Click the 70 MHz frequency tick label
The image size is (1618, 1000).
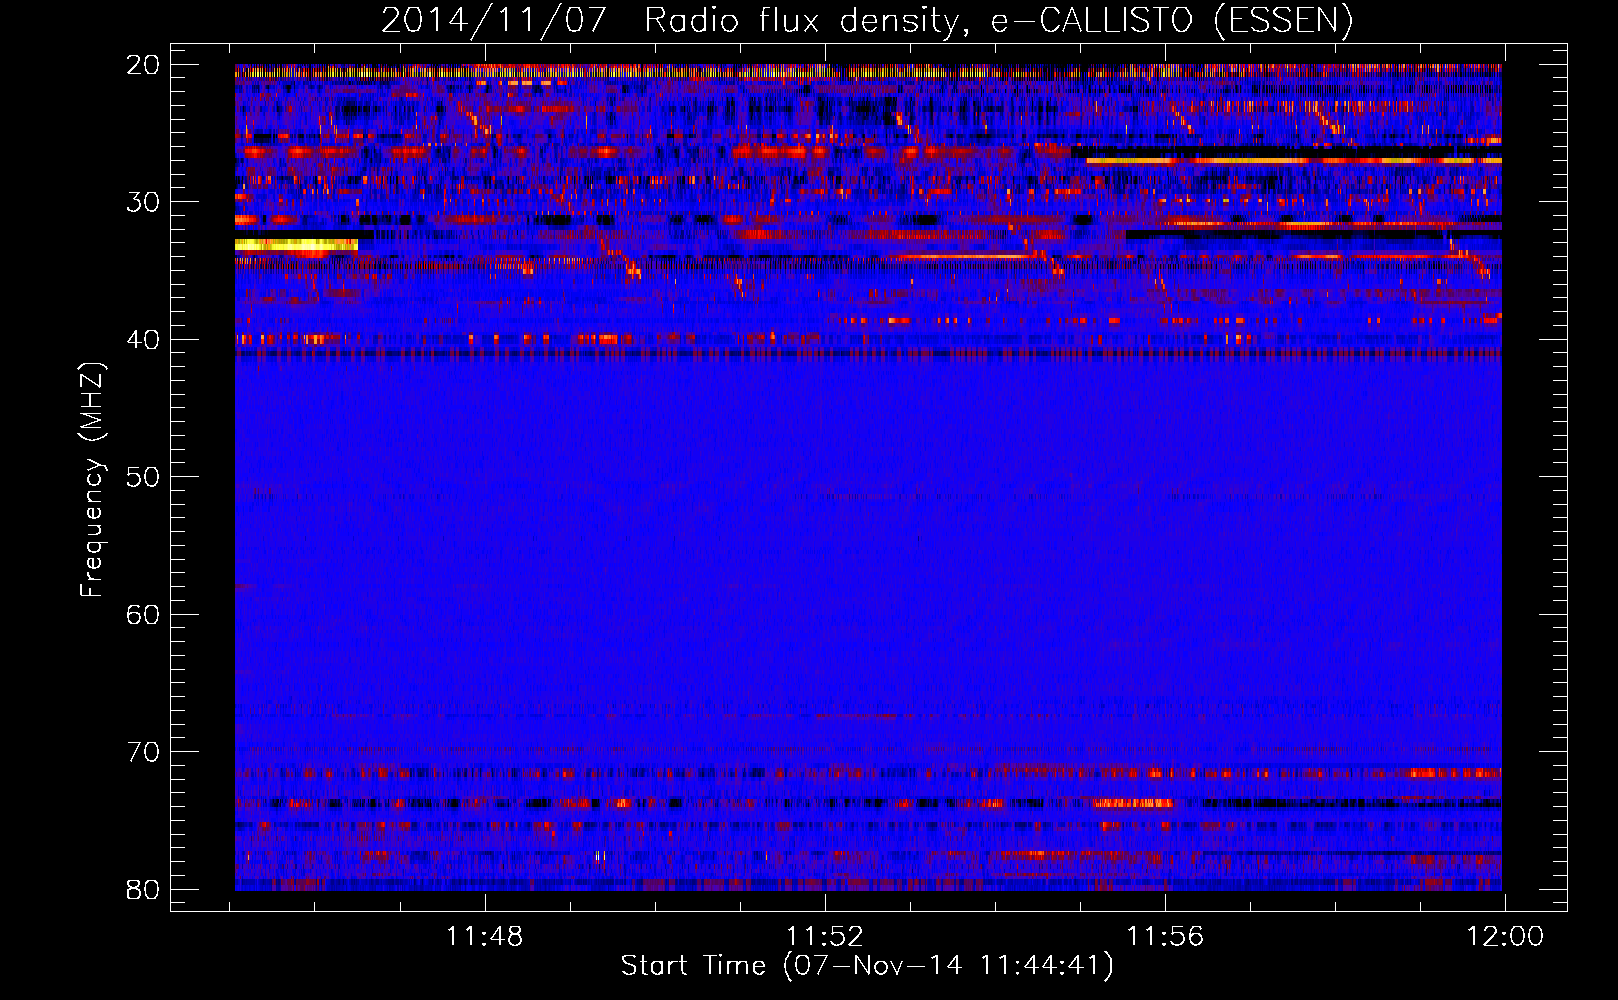(143, 752)
